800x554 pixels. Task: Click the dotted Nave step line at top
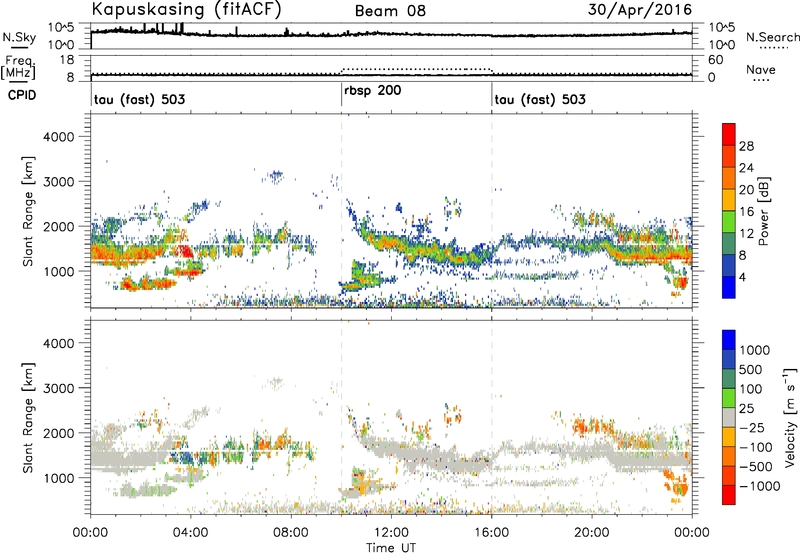416,69
